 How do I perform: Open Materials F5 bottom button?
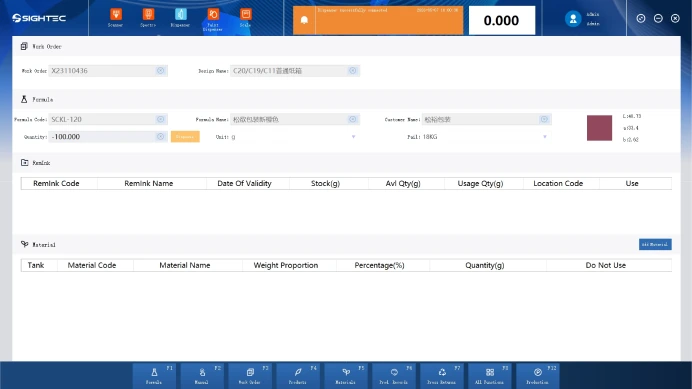[346, 375]
